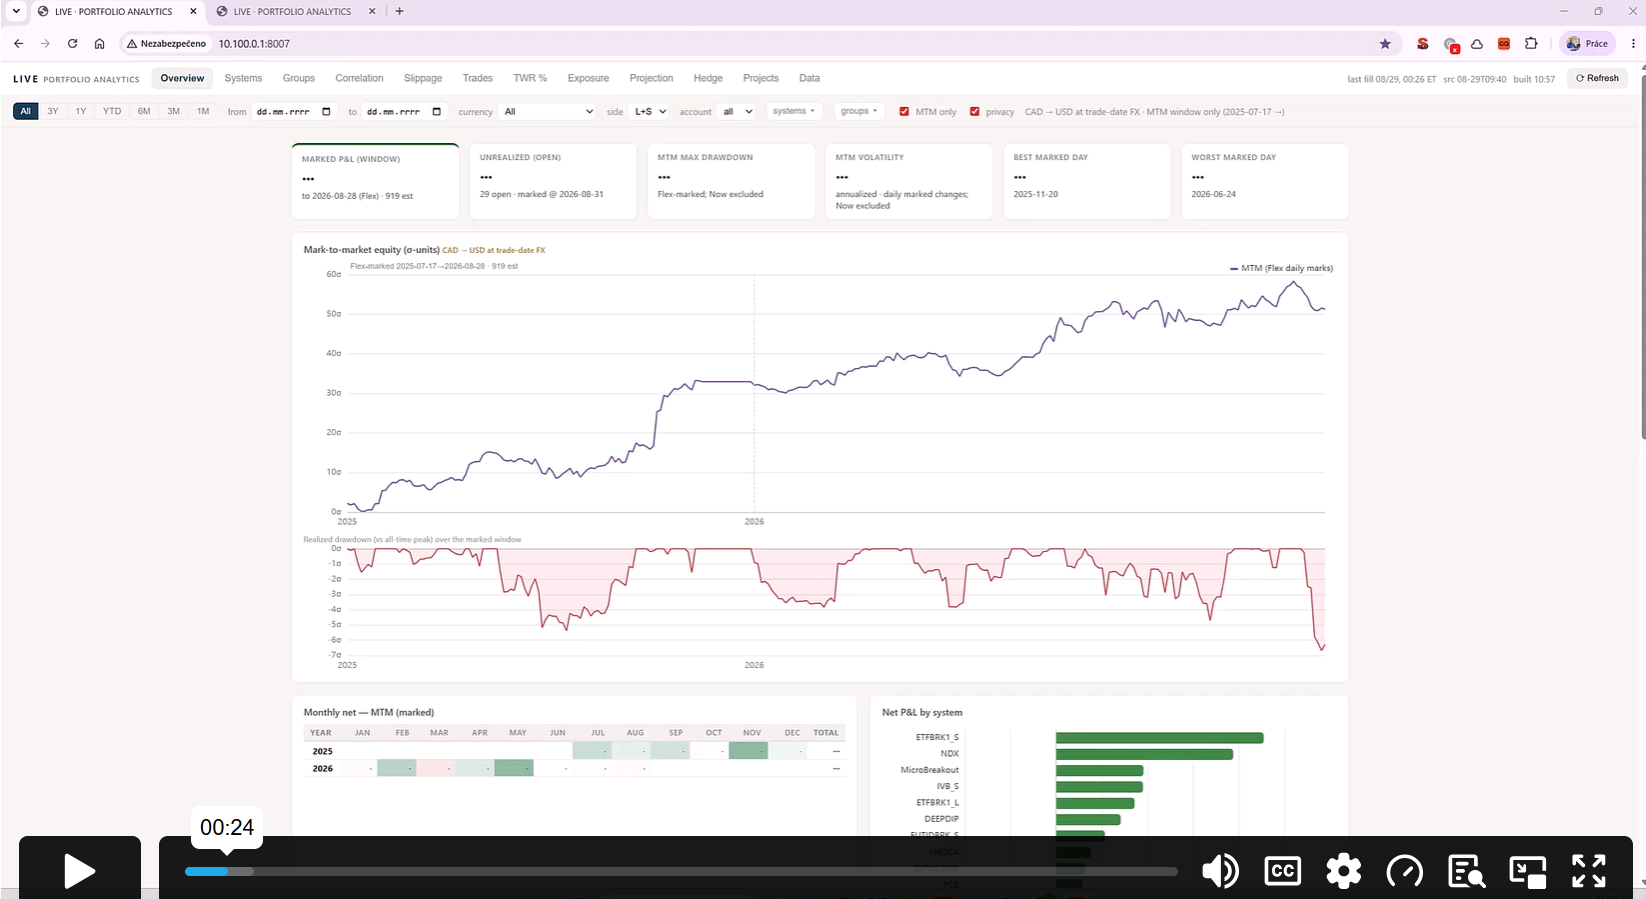Play the video with the play button
The height and width of the screenshot is (899, 1646).
(x=80, y=871)
